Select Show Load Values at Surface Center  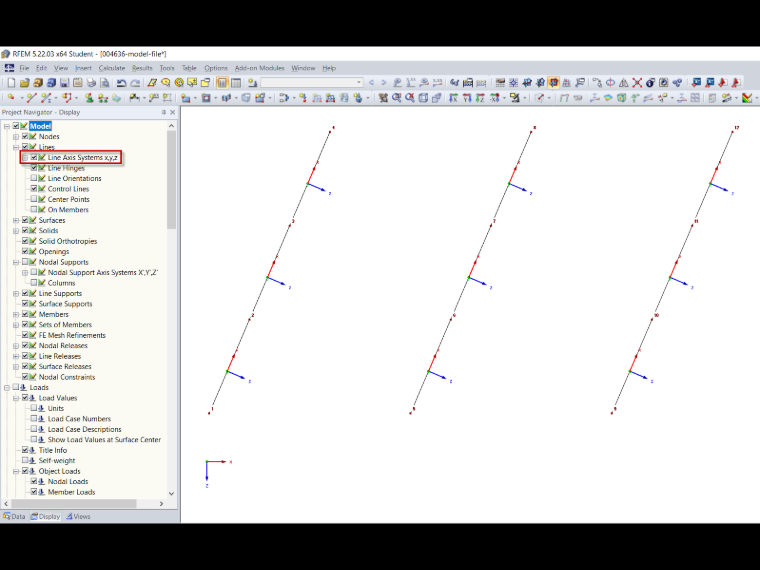click(104, 440)
